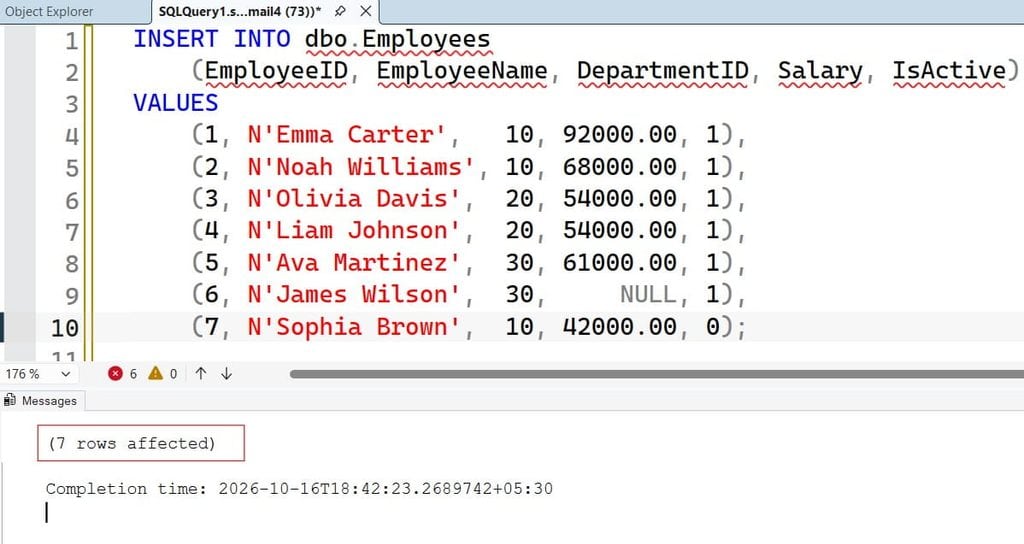
Task: Click the VALUES keyword on line 3
Action: 176,103
